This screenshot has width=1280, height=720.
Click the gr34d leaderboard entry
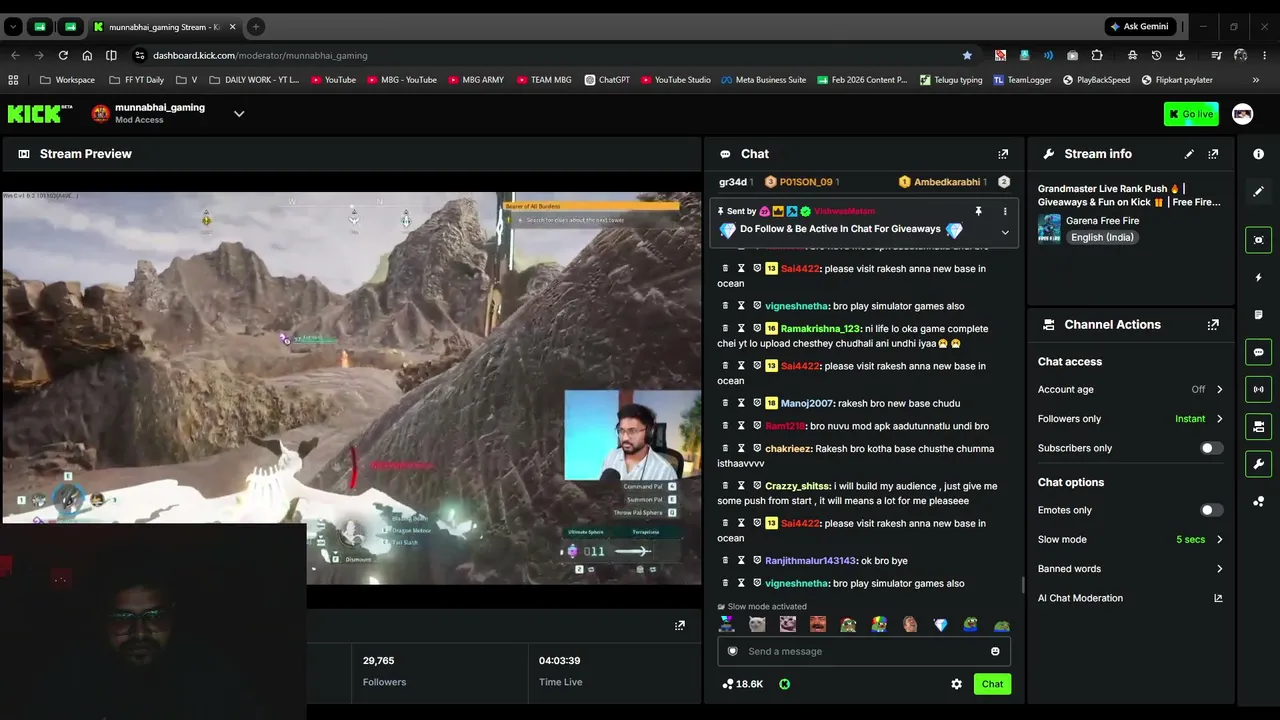(x=736, y=182)
